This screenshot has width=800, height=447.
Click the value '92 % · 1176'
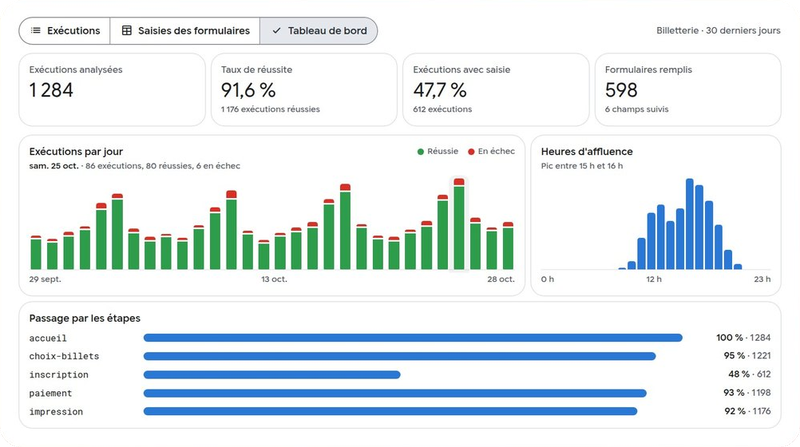pos(747,411)
